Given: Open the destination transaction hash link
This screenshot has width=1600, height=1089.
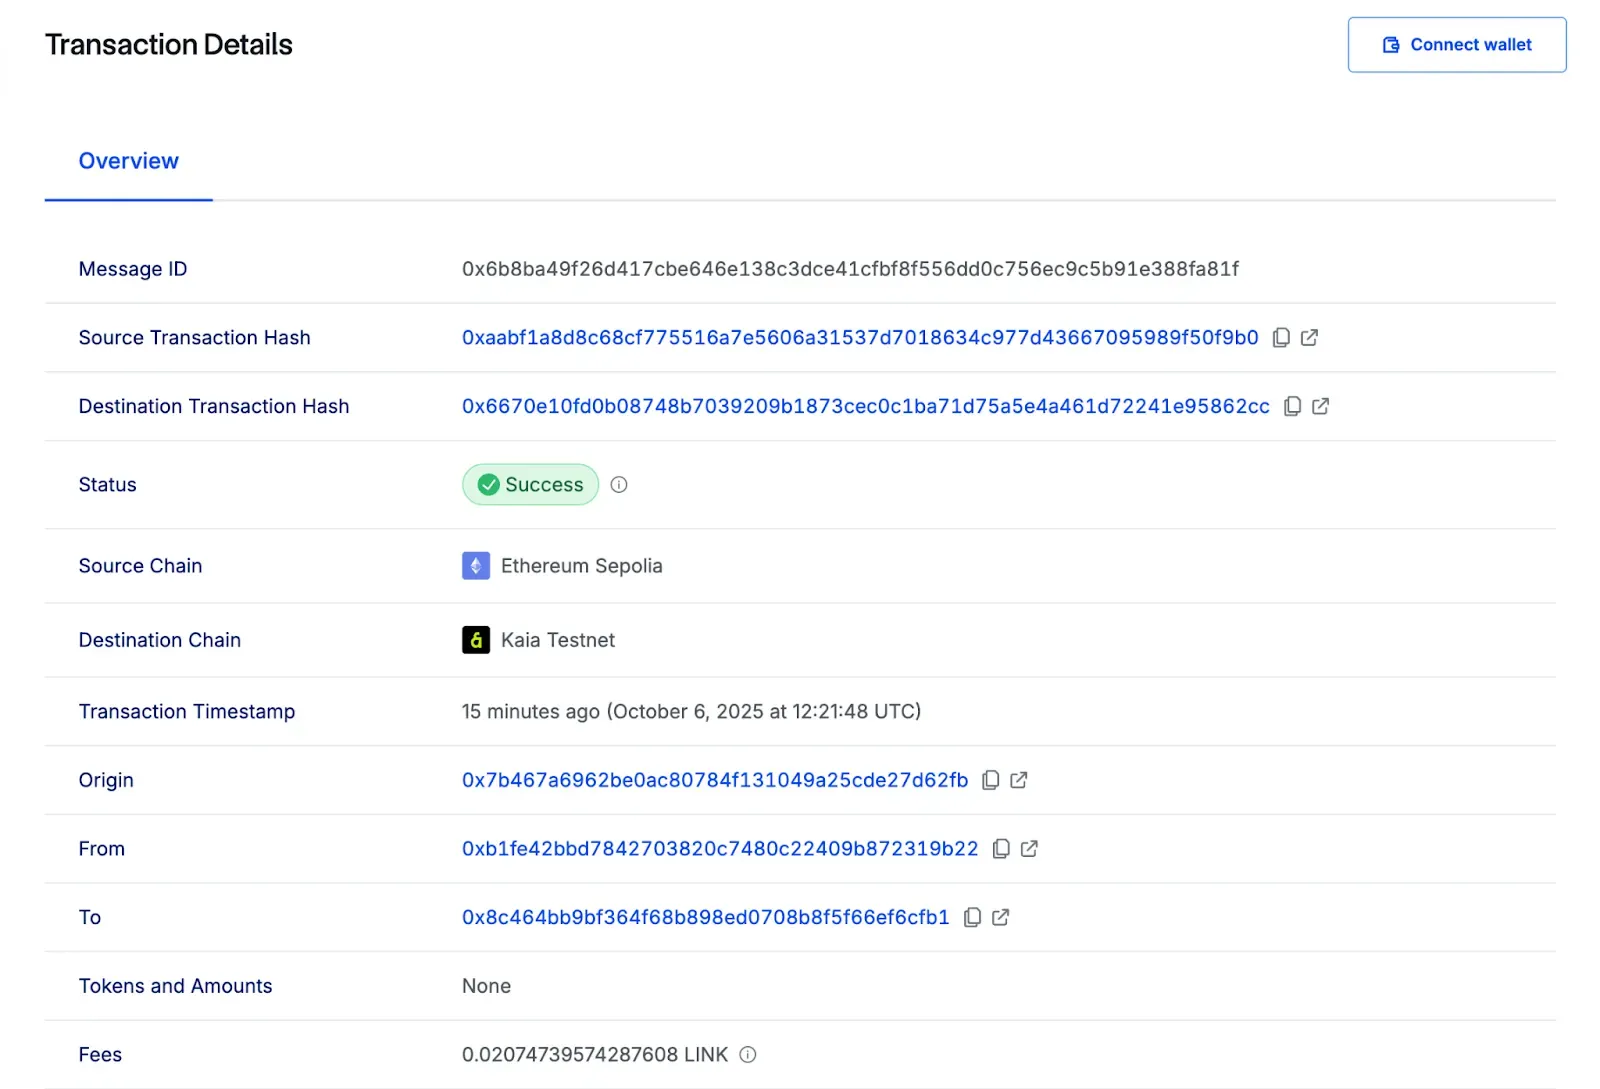Looking at the screenshot, I should coord(865,406).
